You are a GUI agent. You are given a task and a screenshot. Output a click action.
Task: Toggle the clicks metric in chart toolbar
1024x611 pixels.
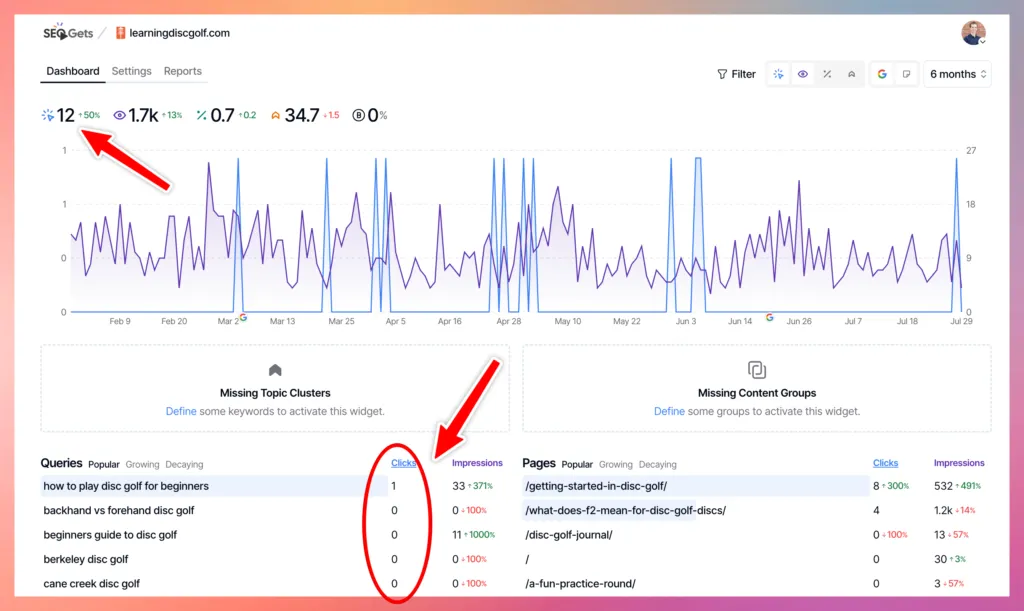(x=778, y=74)
